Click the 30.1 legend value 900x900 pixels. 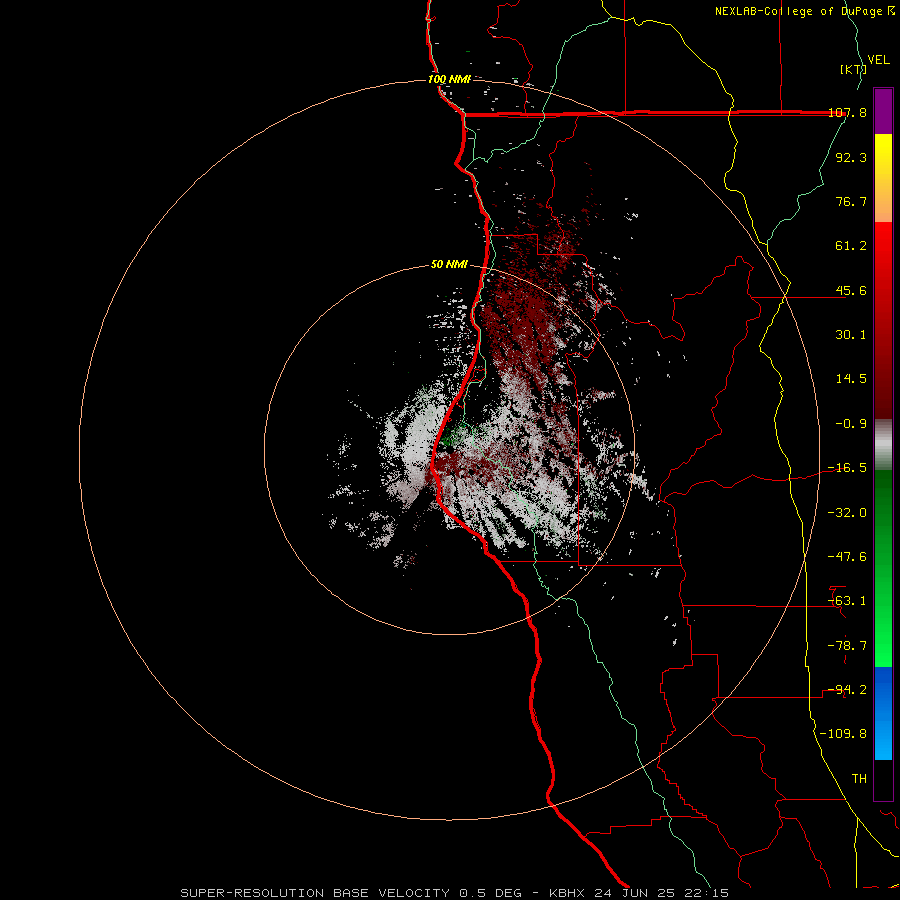[851, 335]
